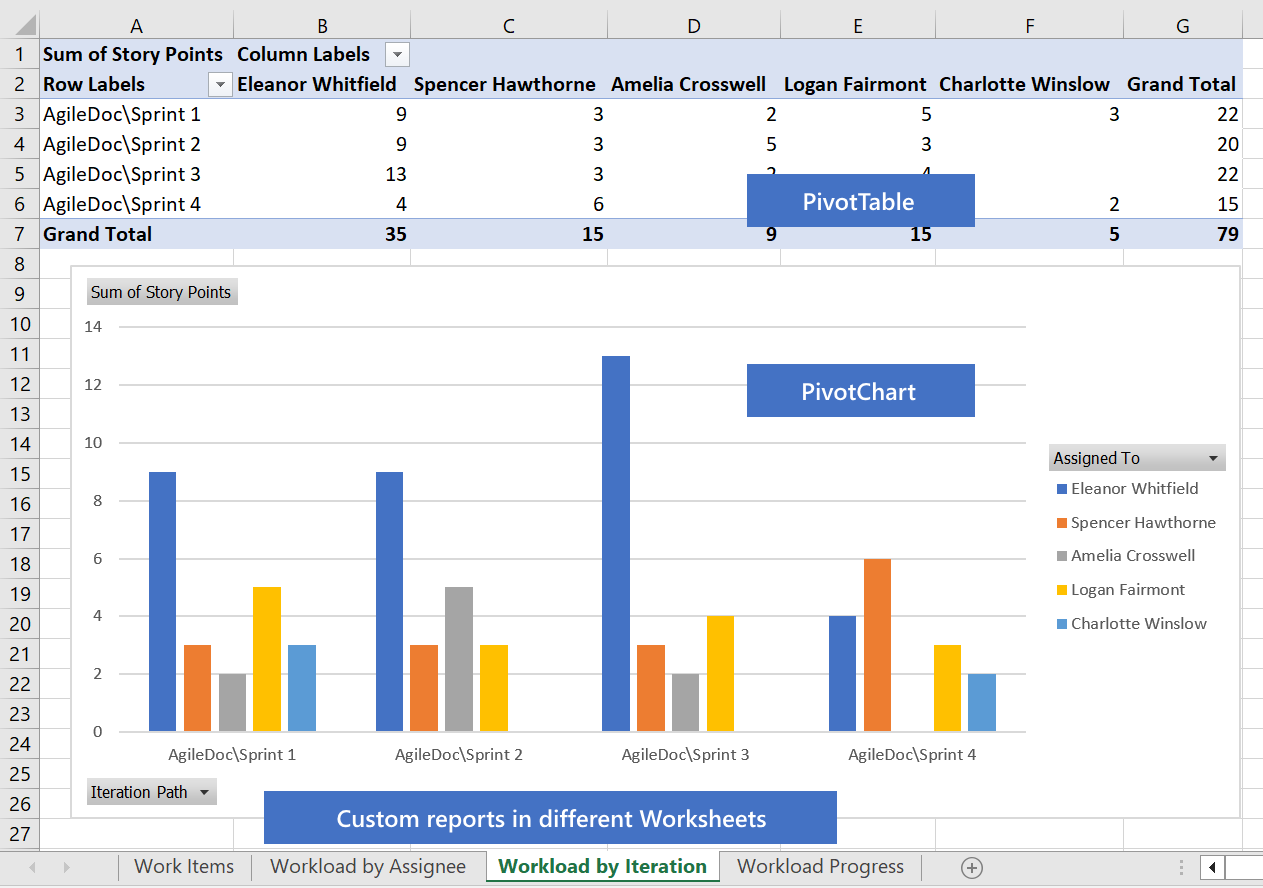This screenshot has width=1263, height=888.
Task: Click the horizontal scrollbar left arrow
Action: (x=1211, y=867)
